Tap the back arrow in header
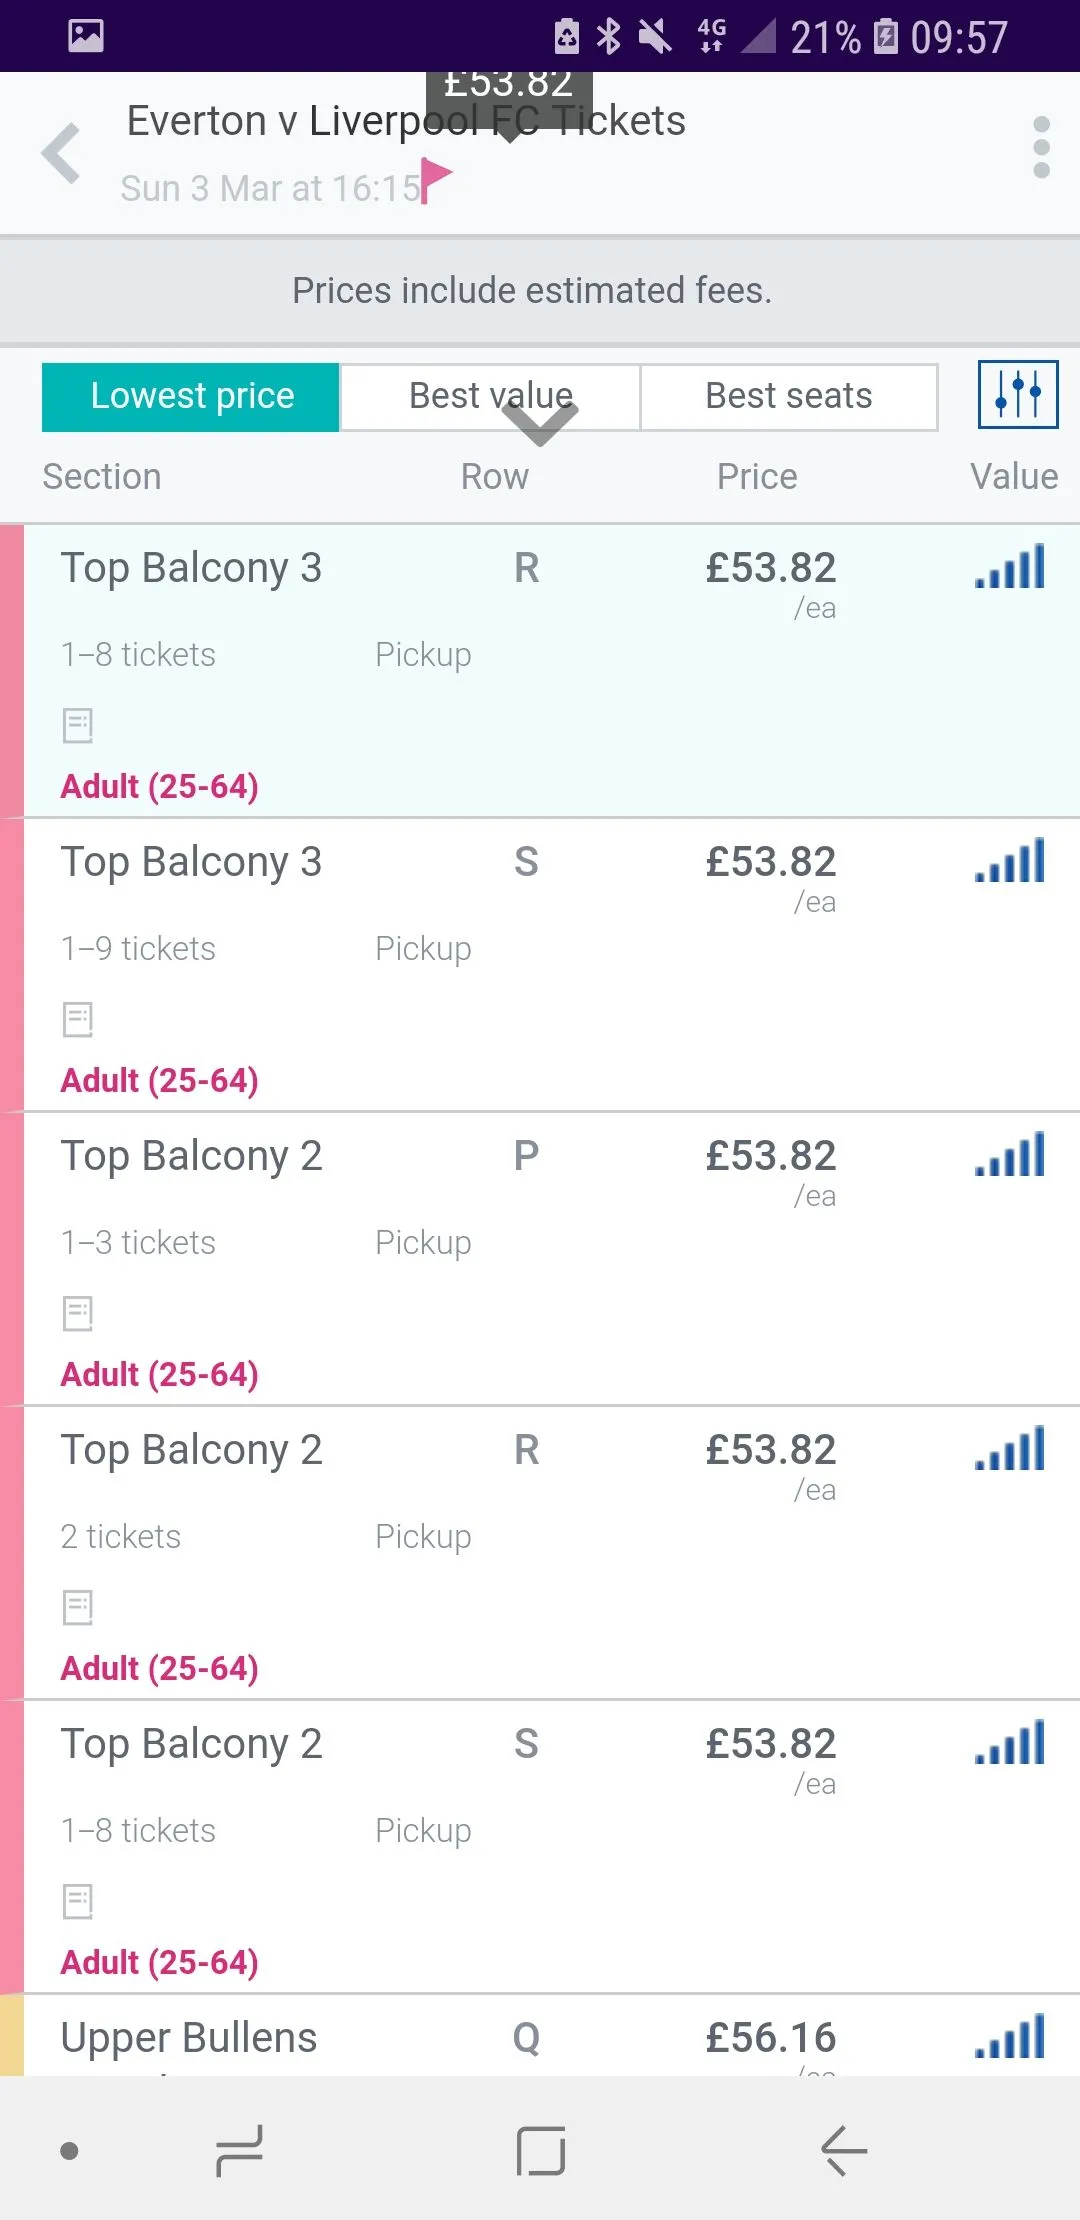Screen dimensions: 1080x2220 [x=62, y=153]
